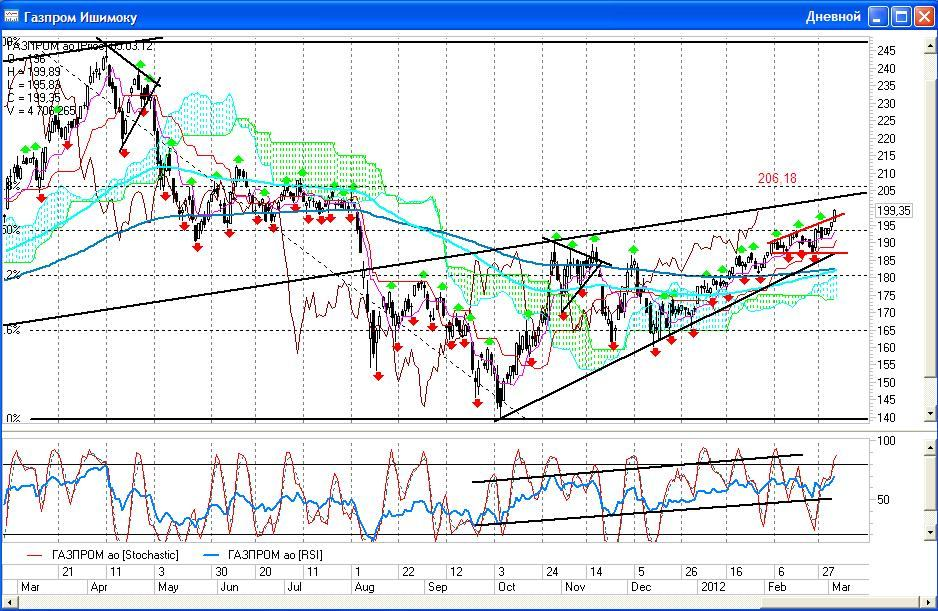Image resolution: width=938 pixels, height=611 pixels.
Task: Click the 140 price axis label
Action: point(887,418)
